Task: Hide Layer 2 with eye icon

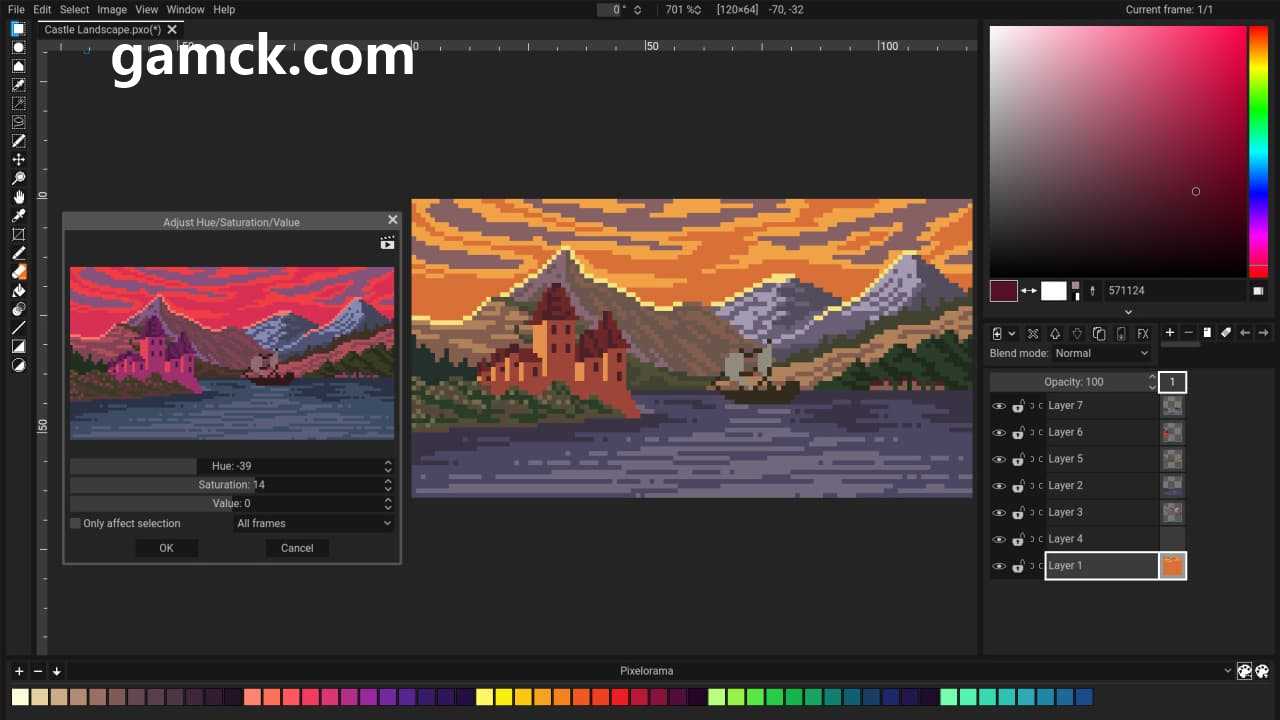Action: click(998, 486)
